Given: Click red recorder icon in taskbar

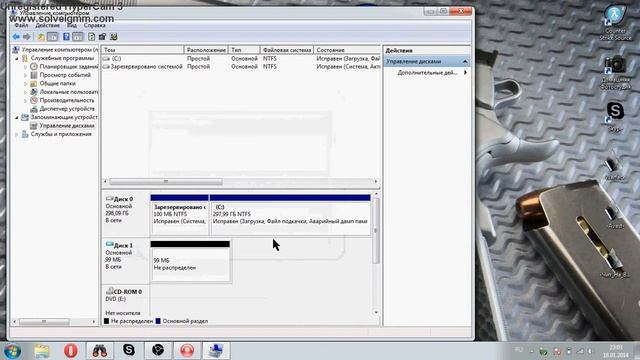Looking at the screenshot, I should coord(187,350).
